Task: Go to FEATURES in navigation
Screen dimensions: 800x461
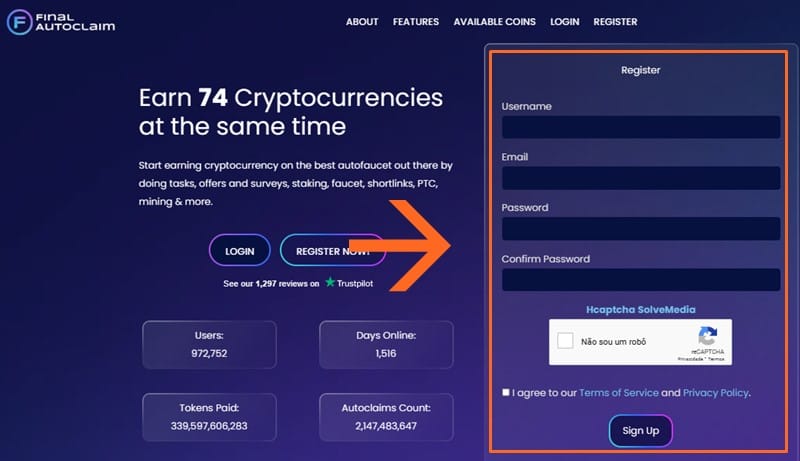Action: coord(415,22)
